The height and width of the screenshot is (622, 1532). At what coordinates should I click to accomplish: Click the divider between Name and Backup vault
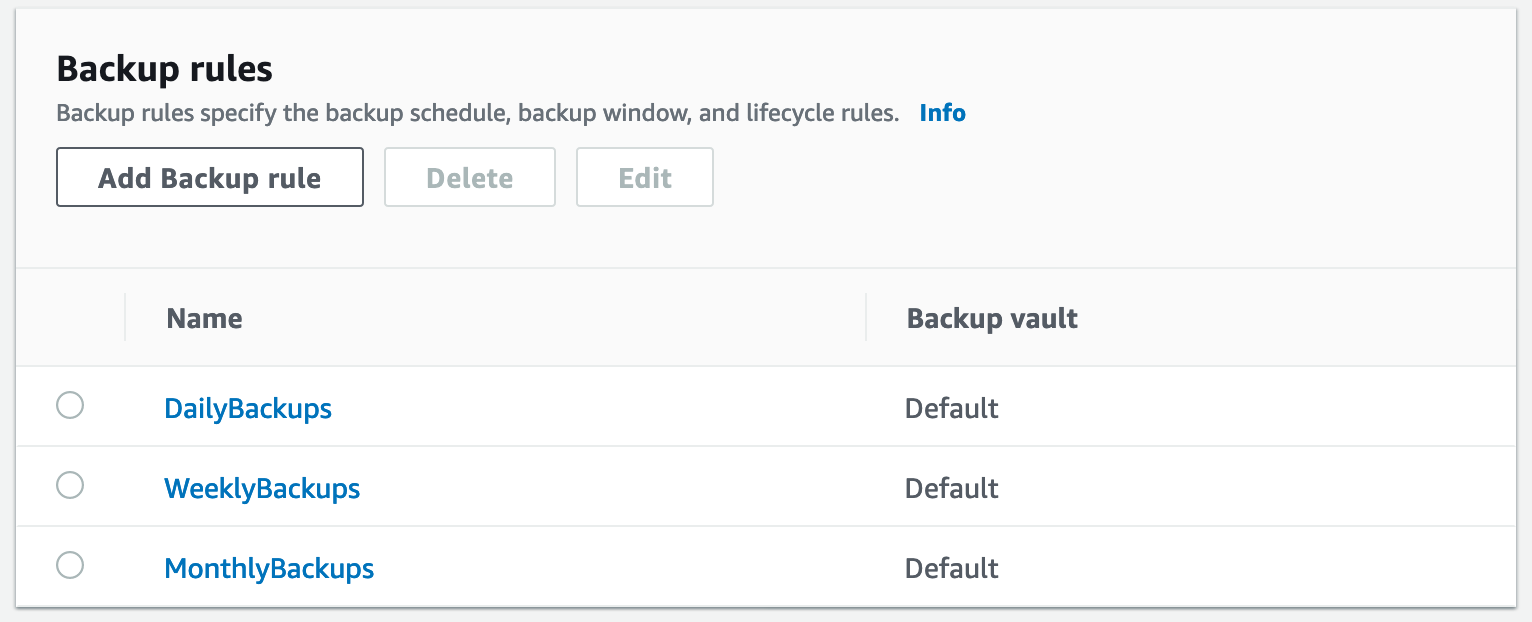[x=866, y=318]
